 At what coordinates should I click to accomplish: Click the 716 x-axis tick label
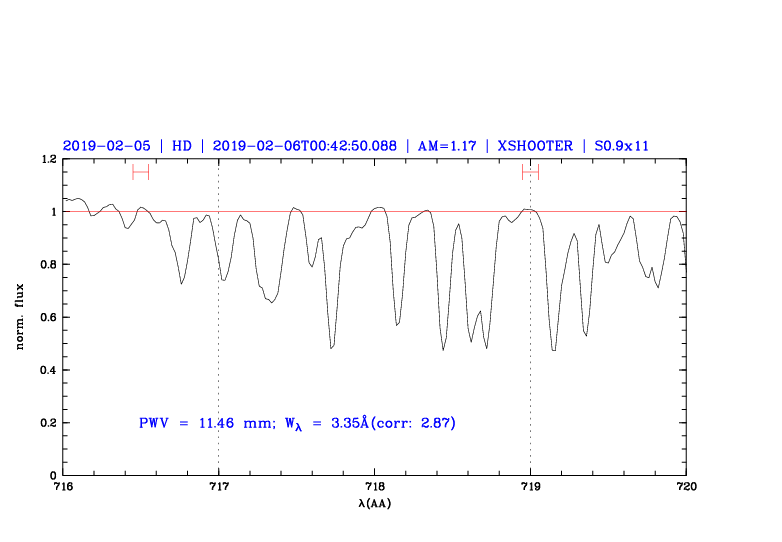pyautogui.click(x=63, y=487)
